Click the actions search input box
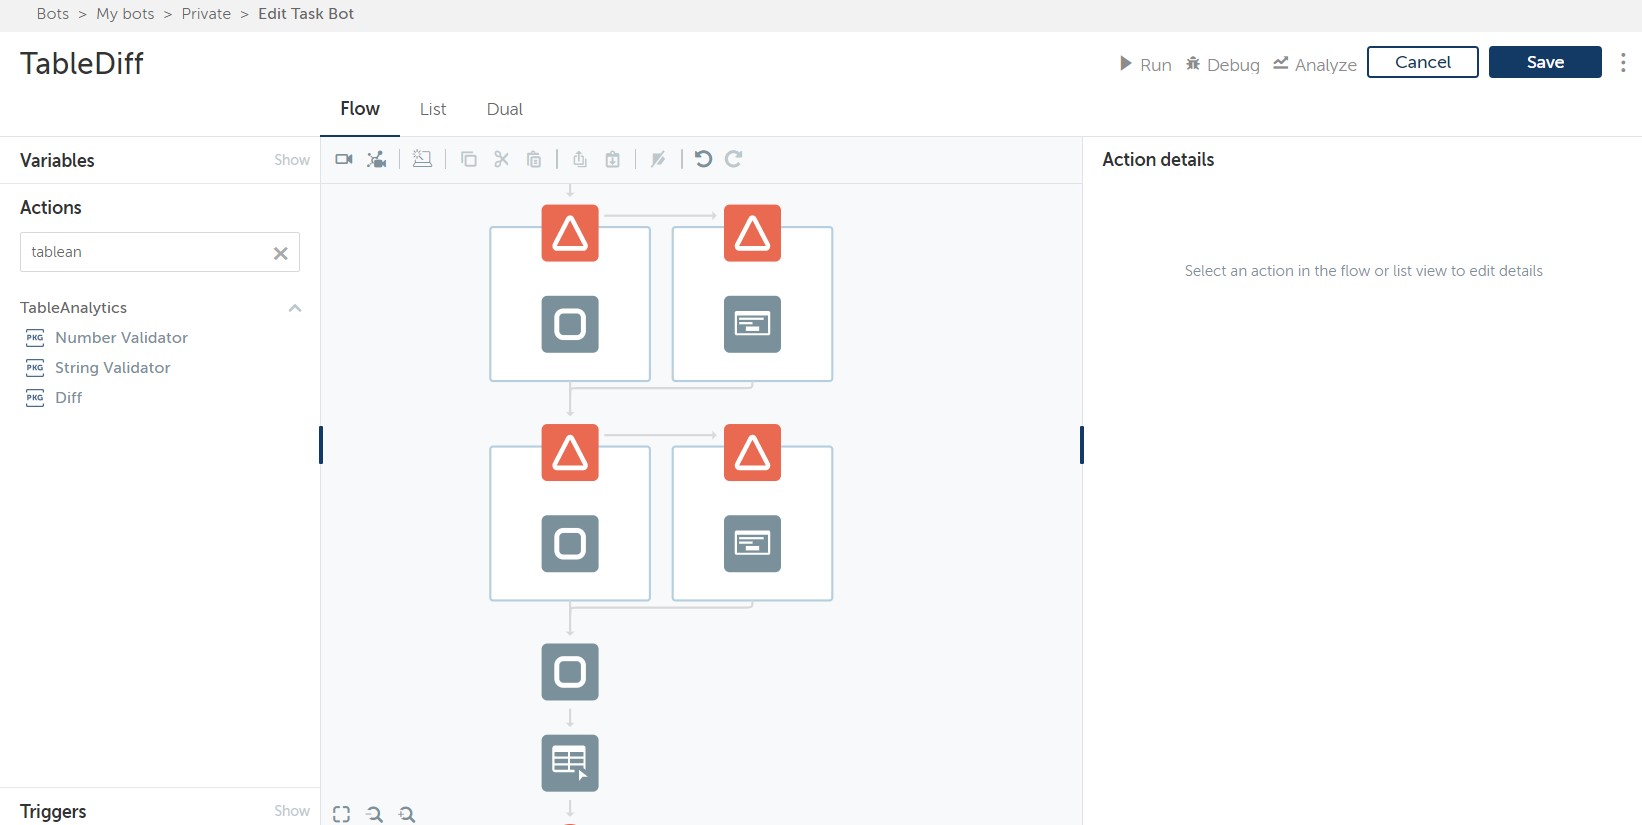 145,252
